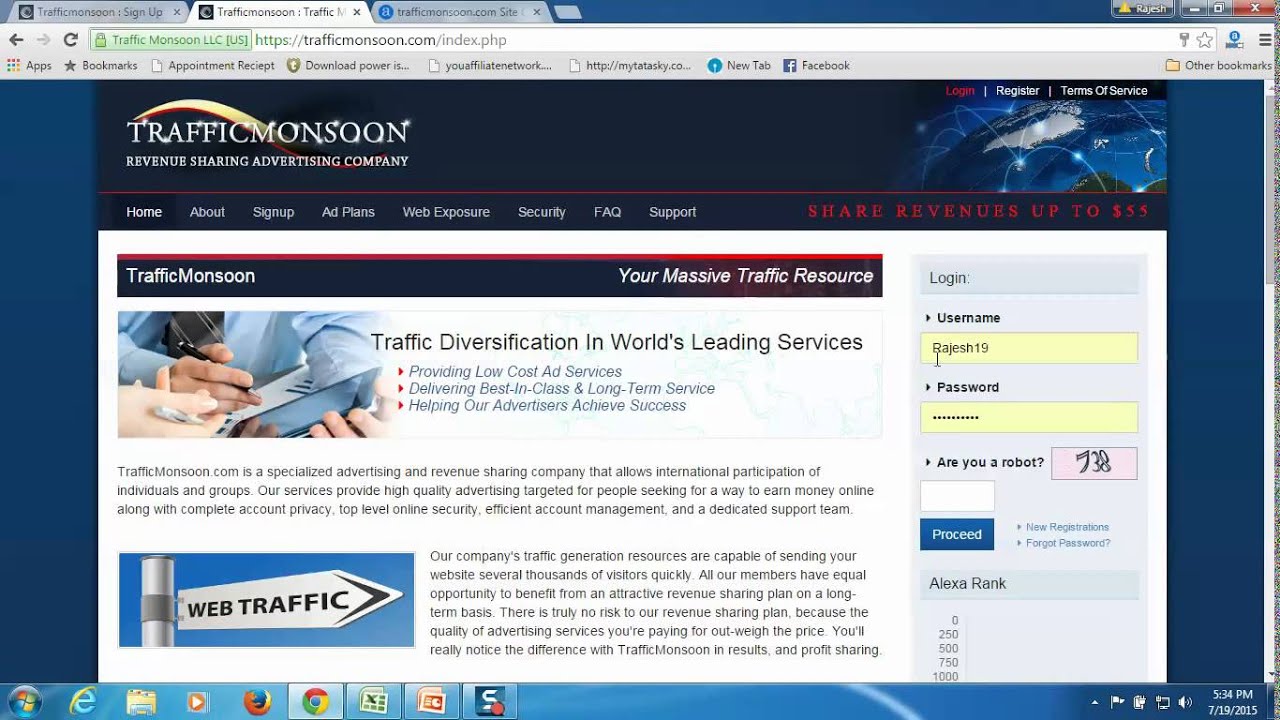Open the PowerPoint icon in taskbar
Screen dimensions: 1280x720
(432, 702)
